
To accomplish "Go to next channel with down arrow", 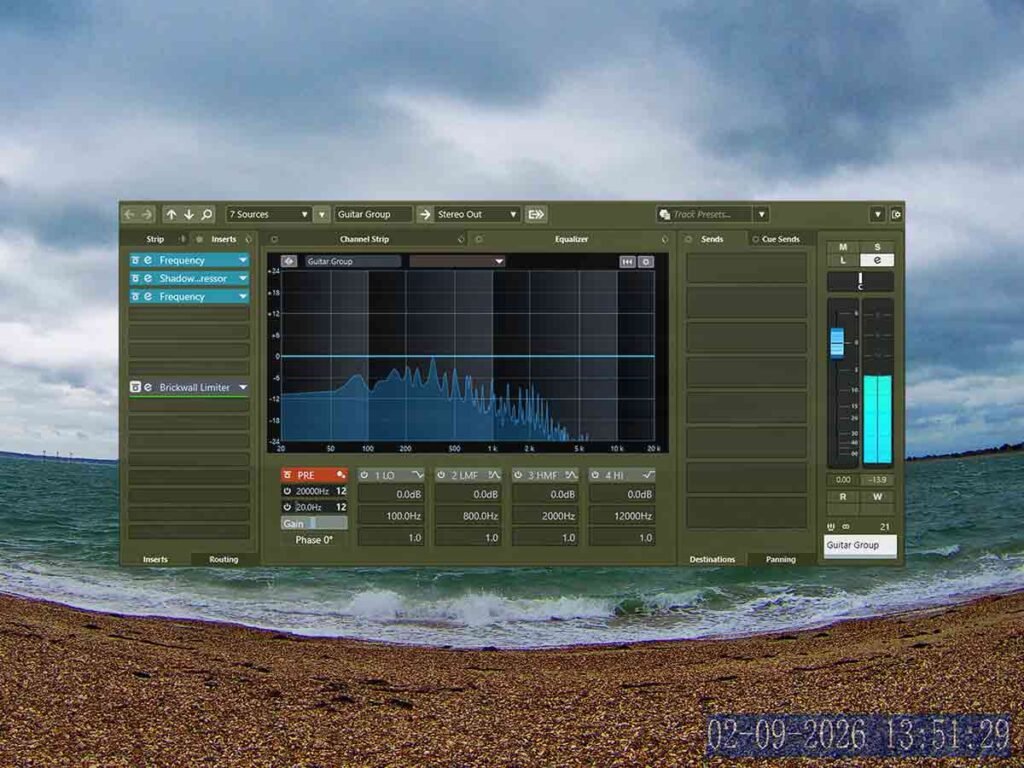I will (x=189, y=214).
